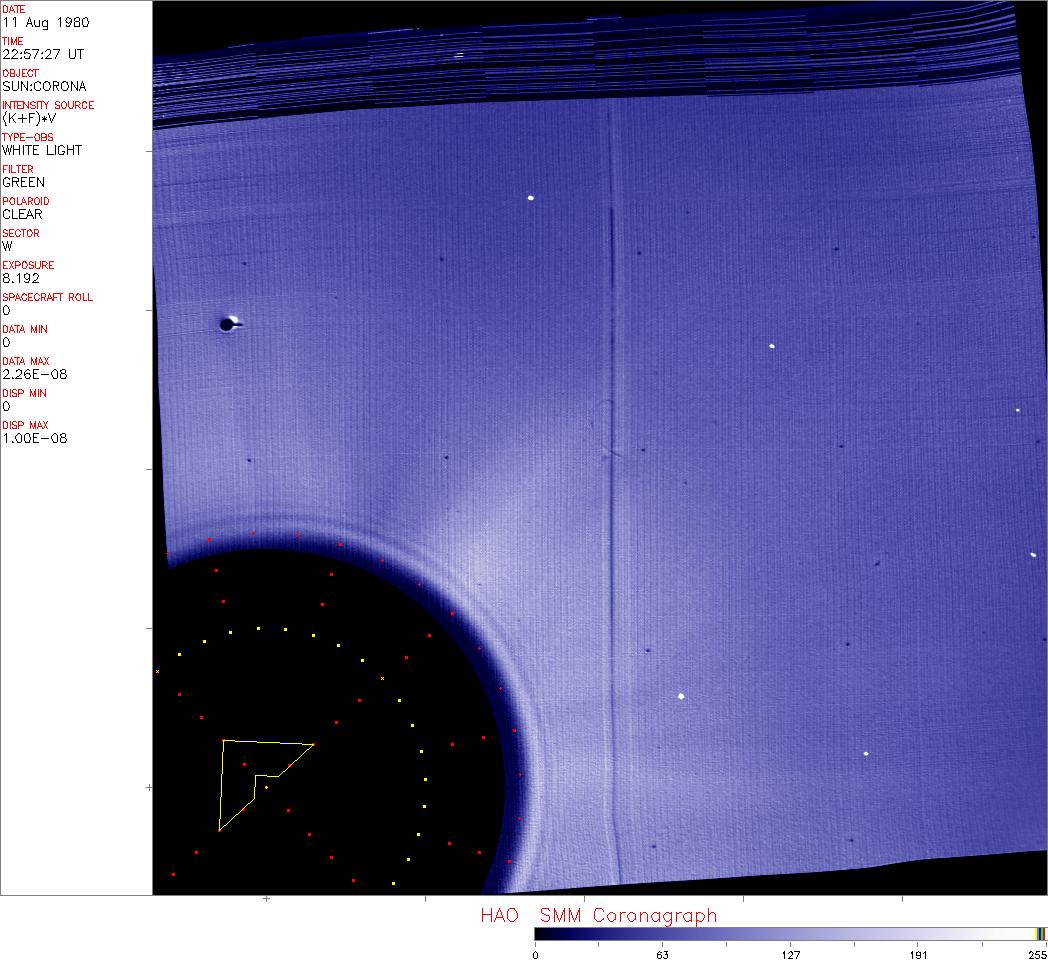Screen dimensions: 1048x960
Task: Select the DISP MAX value 1.00E-08
Action: pyautogui.click(x=35, y=438)
